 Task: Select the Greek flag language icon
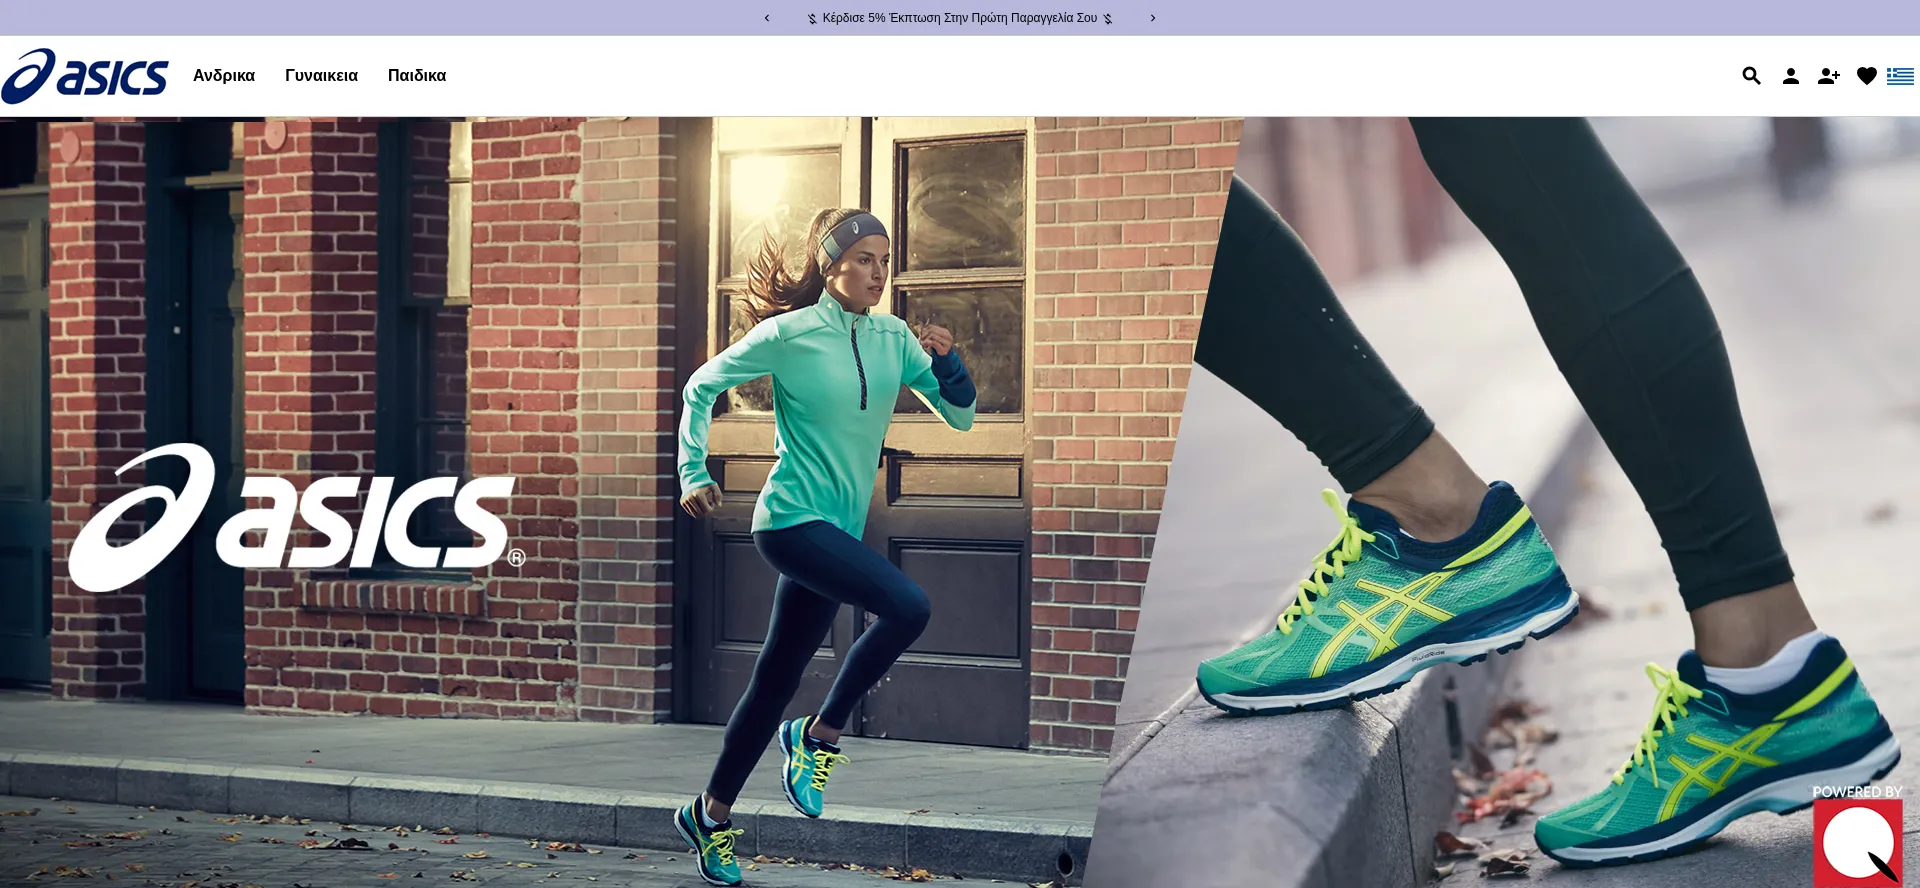[1900, 76]
